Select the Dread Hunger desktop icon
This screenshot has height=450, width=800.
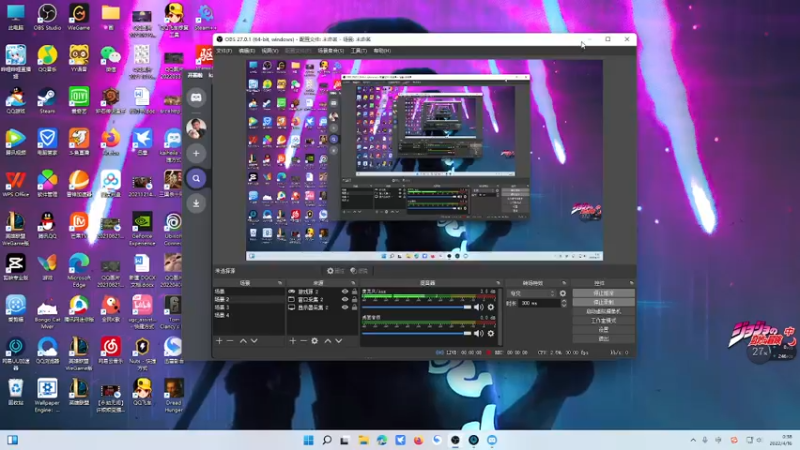173,395
